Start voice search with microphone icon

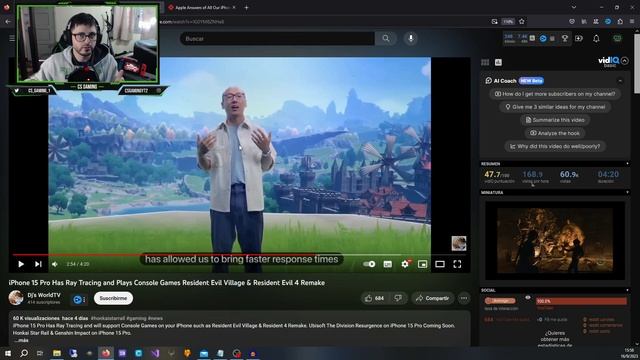pos(411,38)
